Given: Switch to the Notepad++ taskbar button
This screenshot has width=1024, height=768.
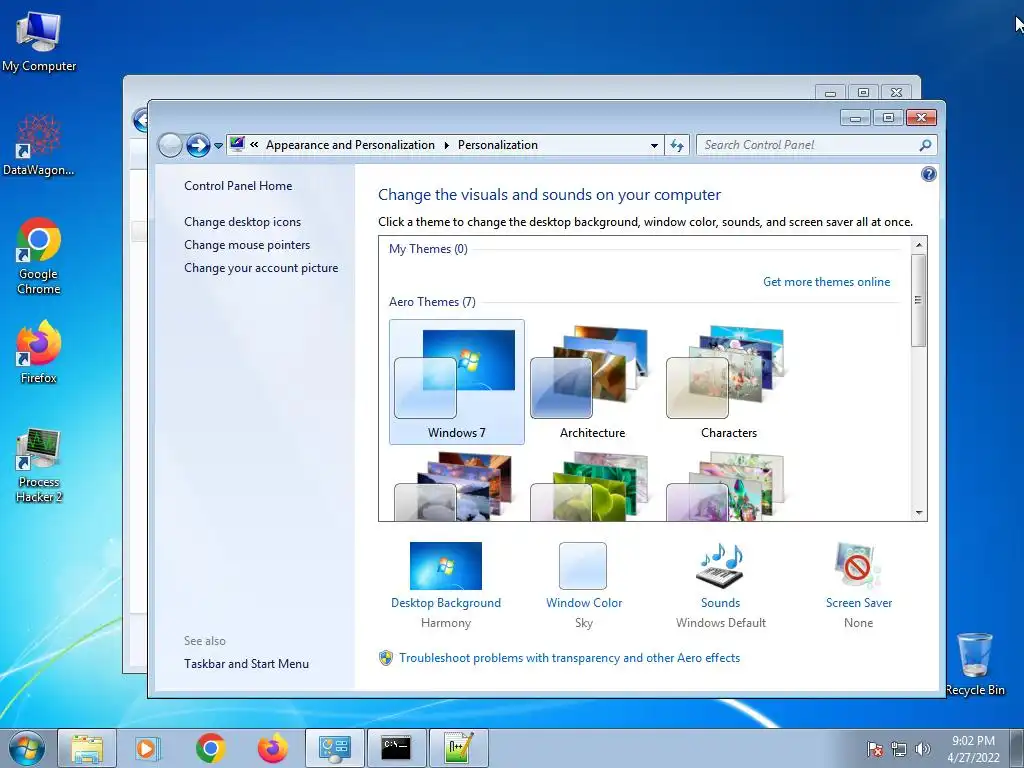Looking at the screenshot, I should pyautogui.click(x=458, y=748).
